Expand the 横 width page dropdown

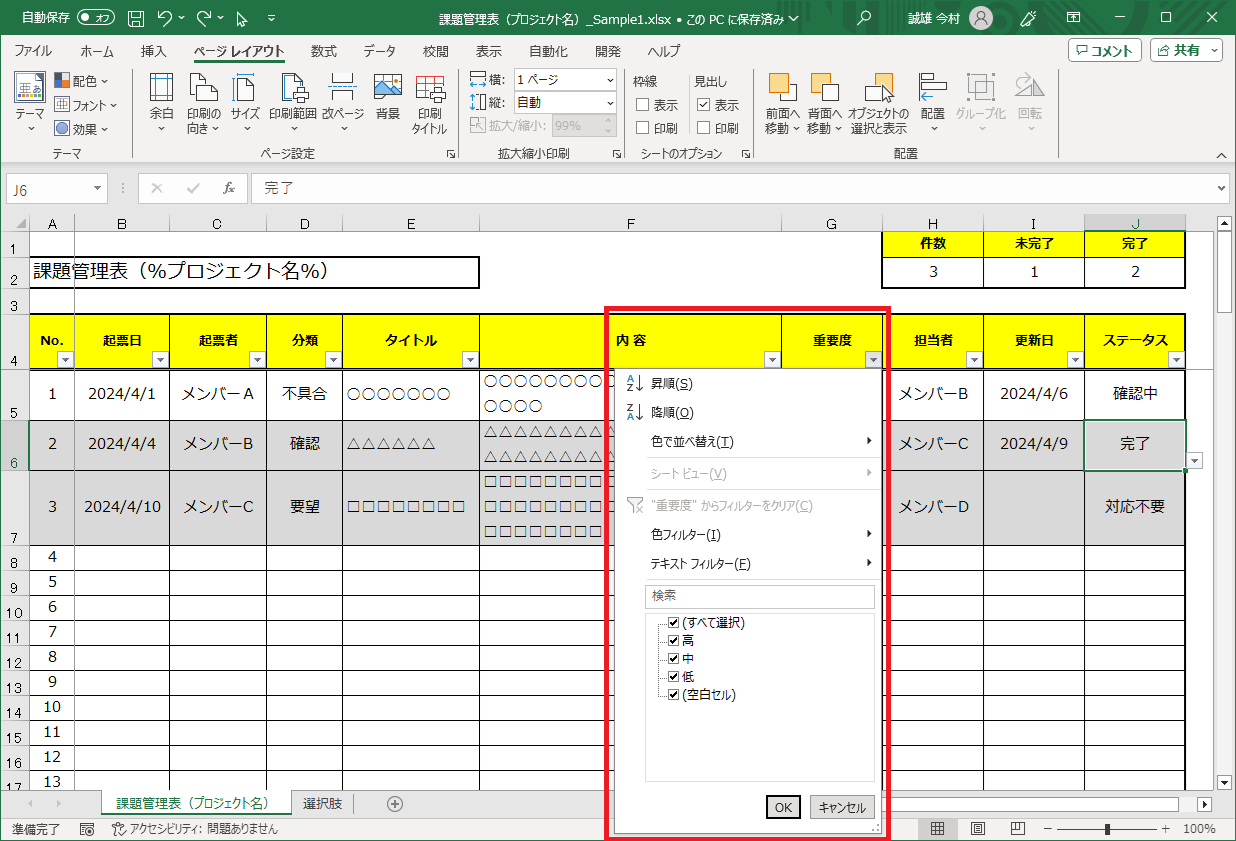click(x=609, y=80)
